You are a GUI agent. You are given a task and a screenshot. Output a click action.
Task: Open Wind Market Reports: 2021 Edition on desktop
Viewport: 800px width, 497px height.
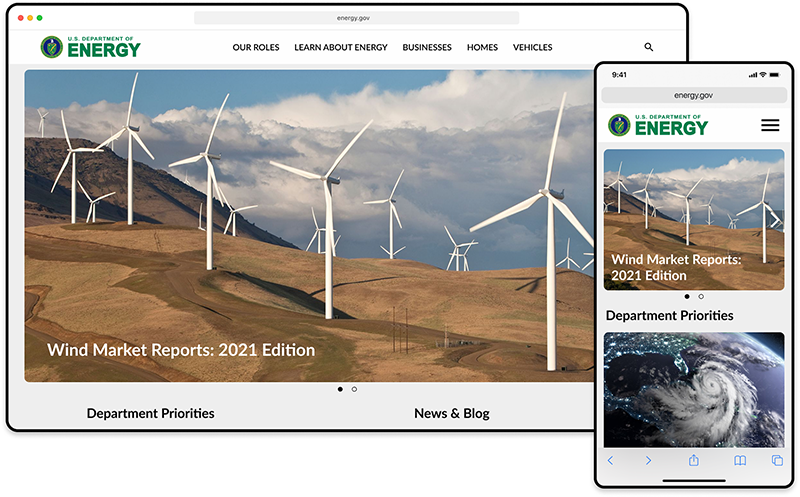click(x=181, y=350)
